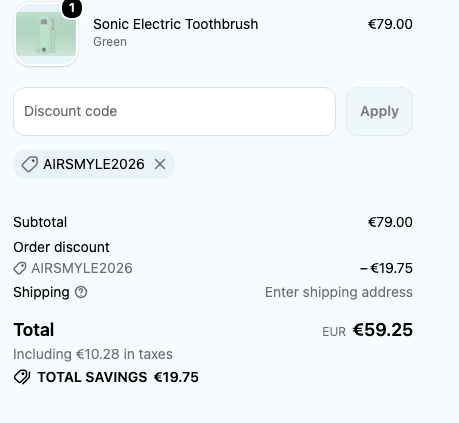Select the Sonic Electric Toothbrush product name

pyautogui.click(x=176, y=24)
